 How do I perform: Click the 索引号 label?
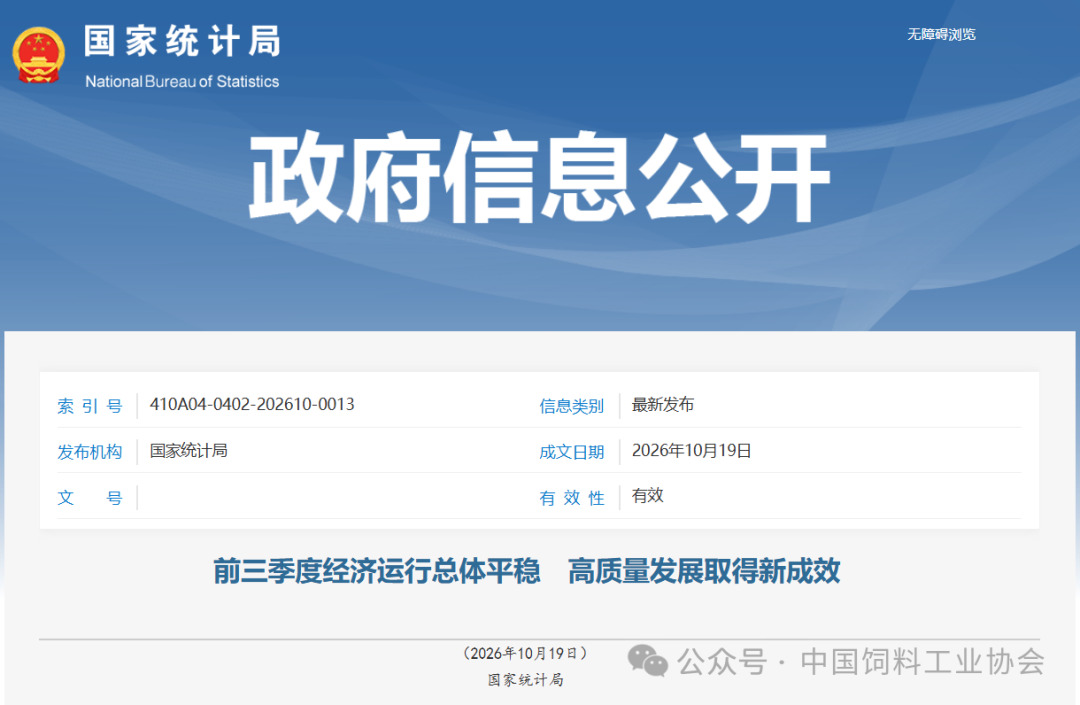click(x=90, y=406)
